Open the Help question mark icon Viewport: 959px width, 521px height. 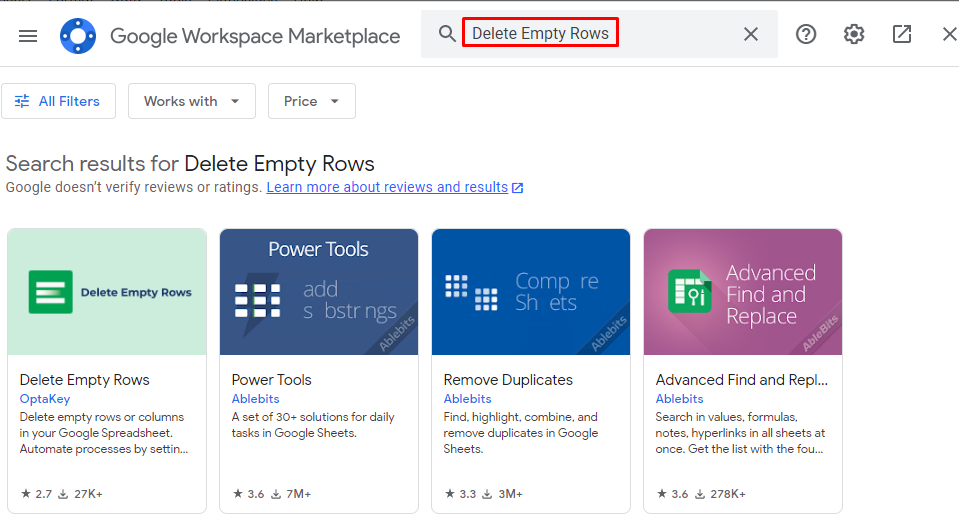[806, 34]
